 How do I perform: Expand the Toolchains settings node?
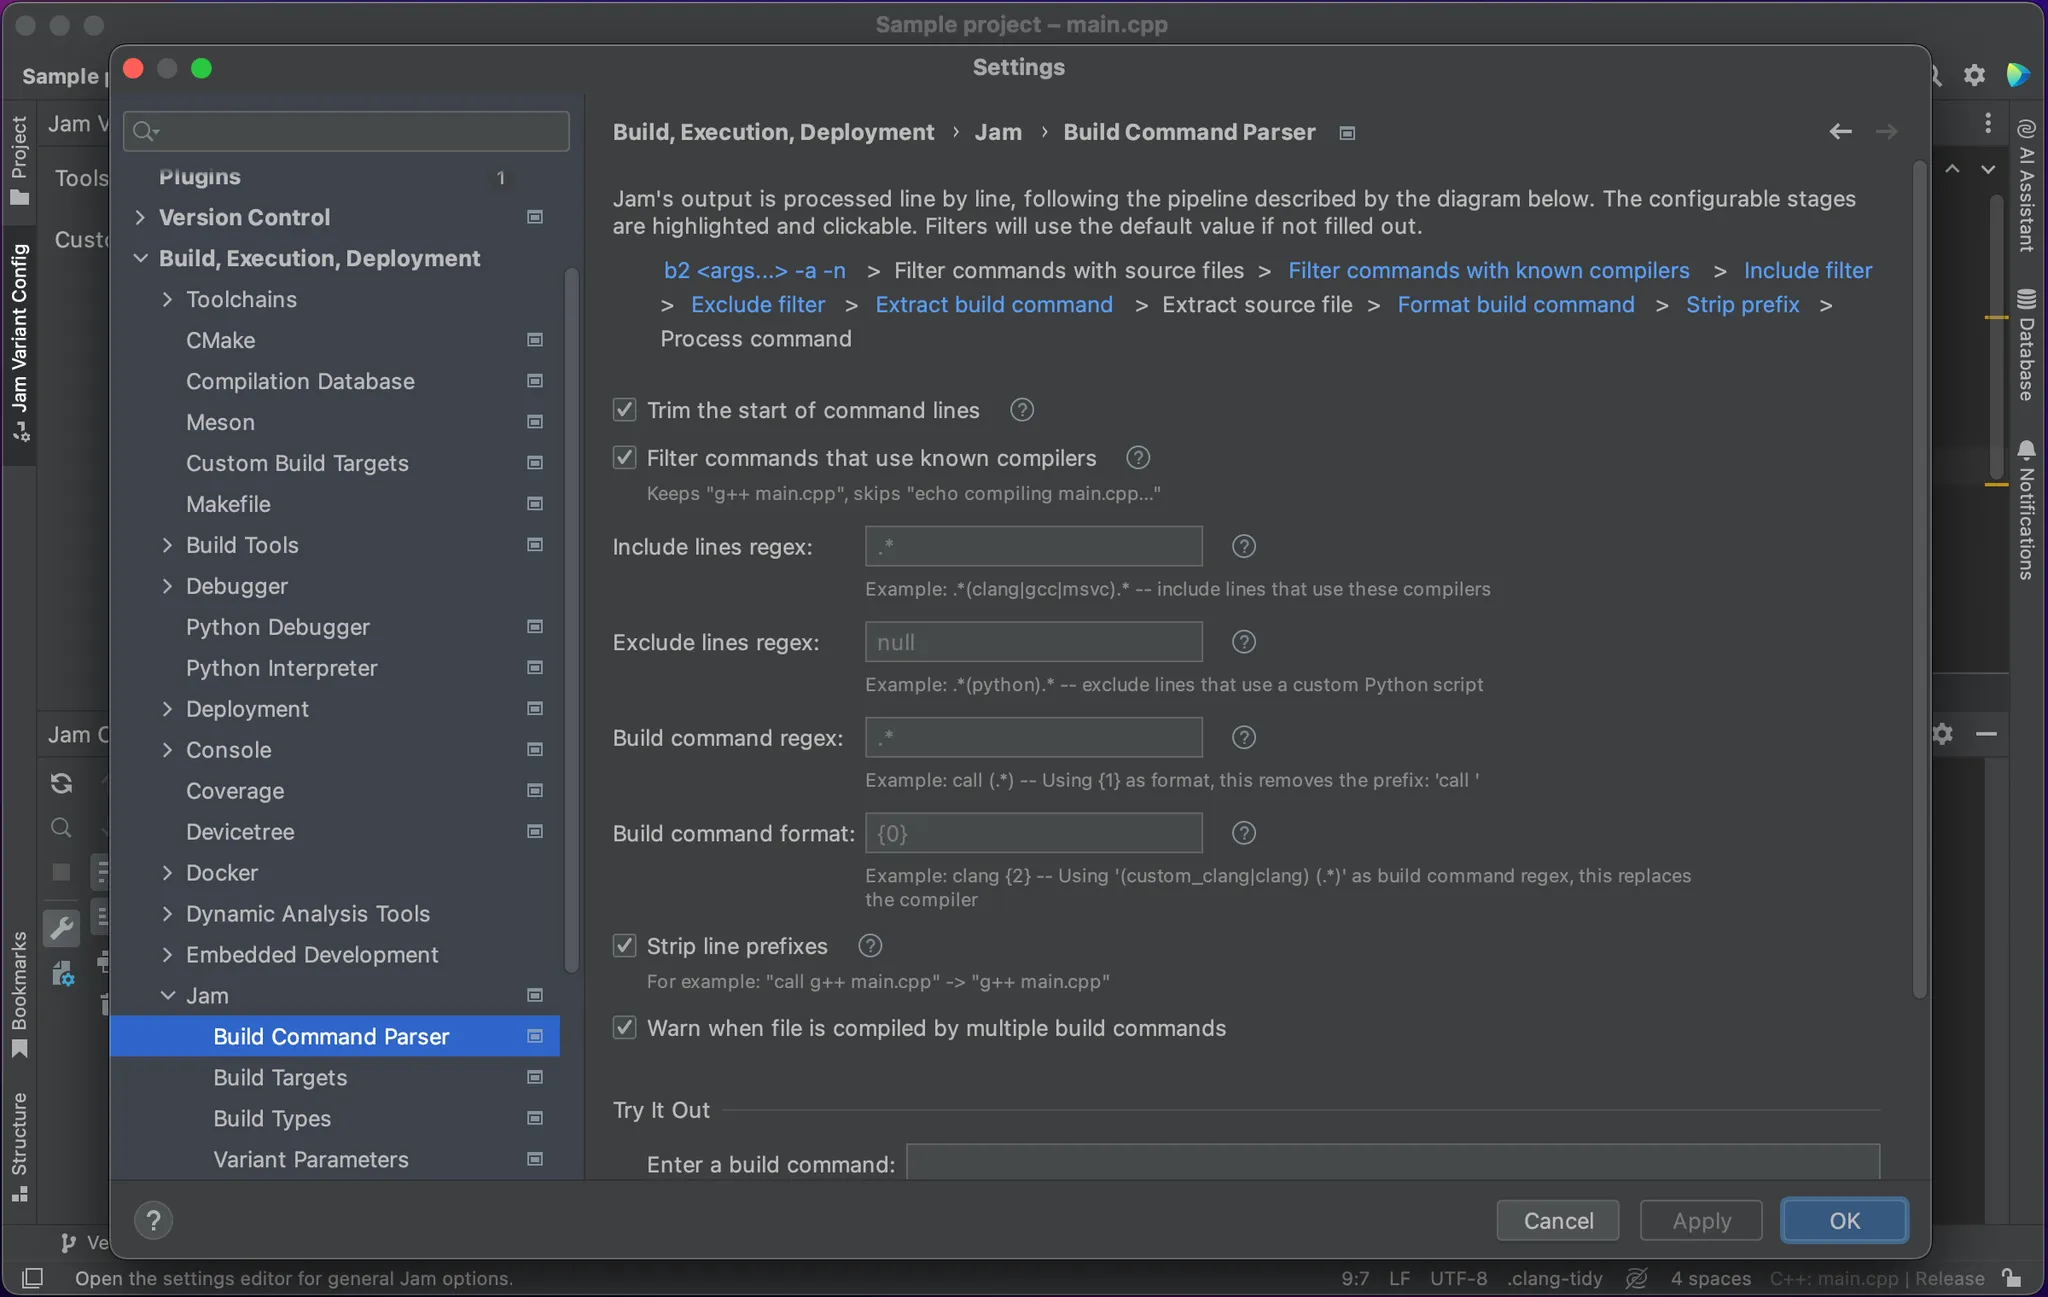[167, 299]
